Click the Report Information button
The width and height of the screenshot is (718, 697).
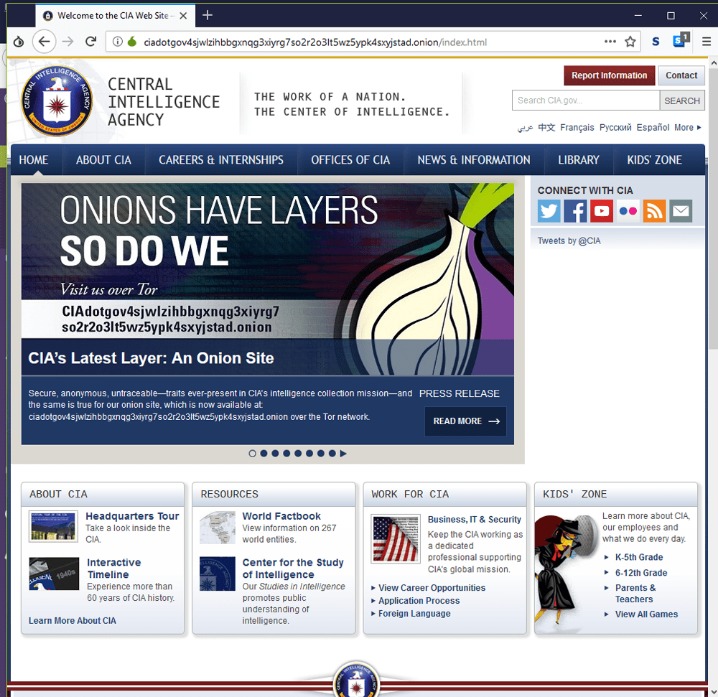[609, 76]
